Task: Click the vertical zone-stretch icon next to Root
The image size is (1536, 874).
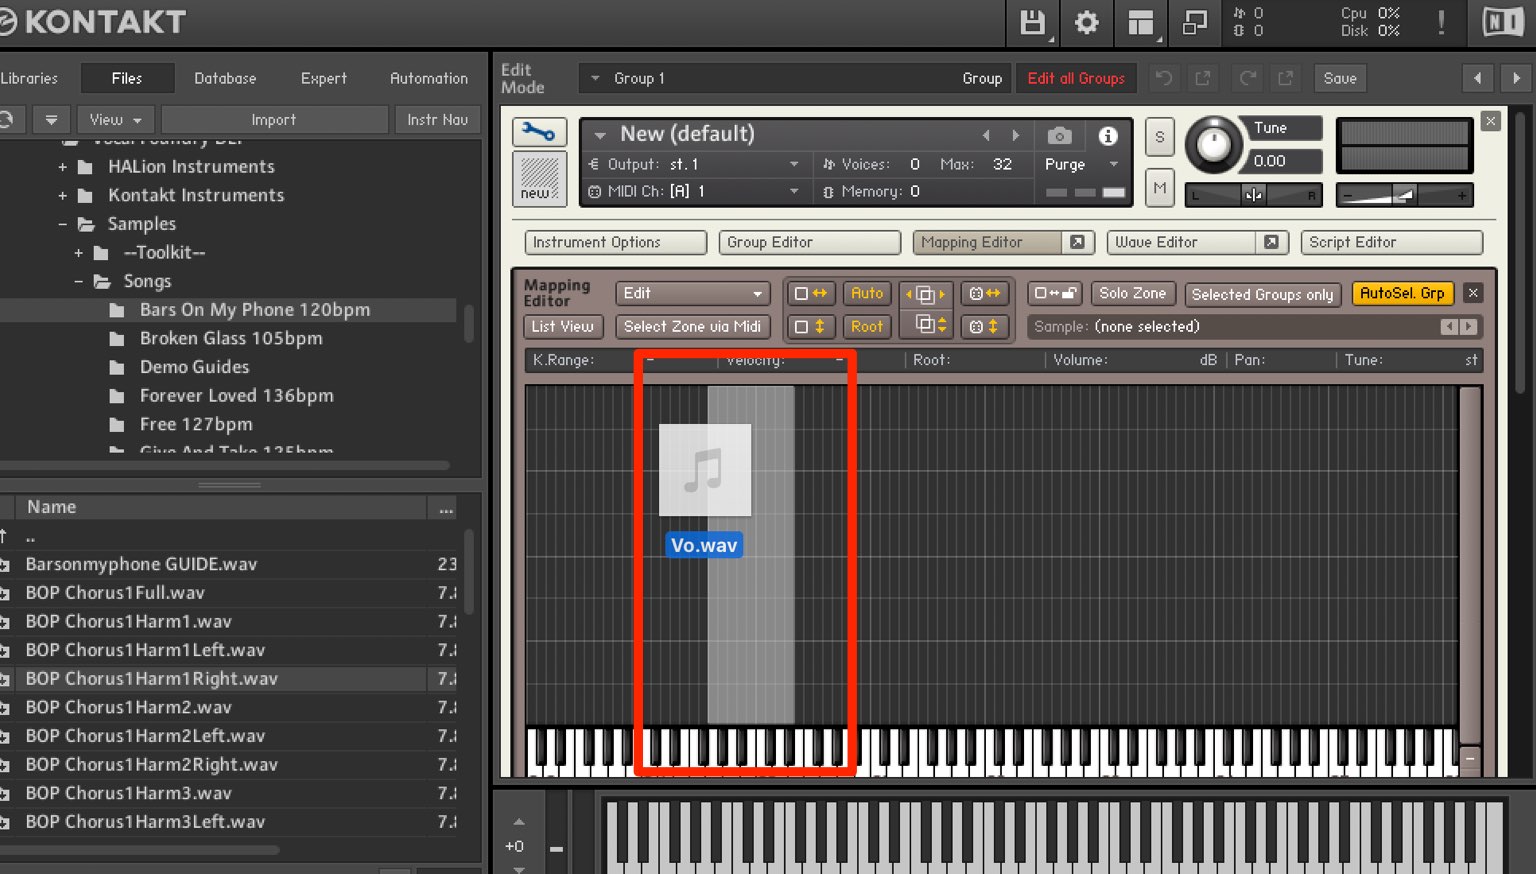Action: pyautogui.click(x=811, y=326)
